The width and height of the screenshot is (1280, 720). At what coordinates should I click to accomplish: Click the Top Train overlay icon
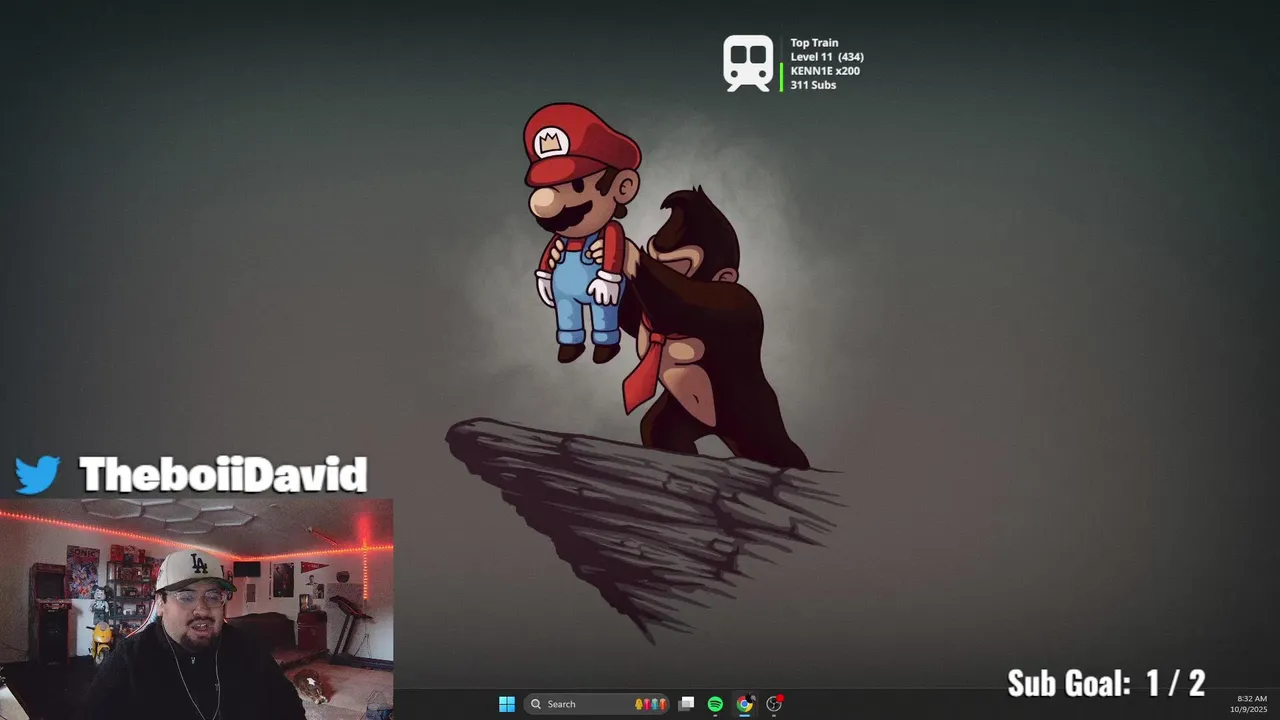click(x=749, y=64)
